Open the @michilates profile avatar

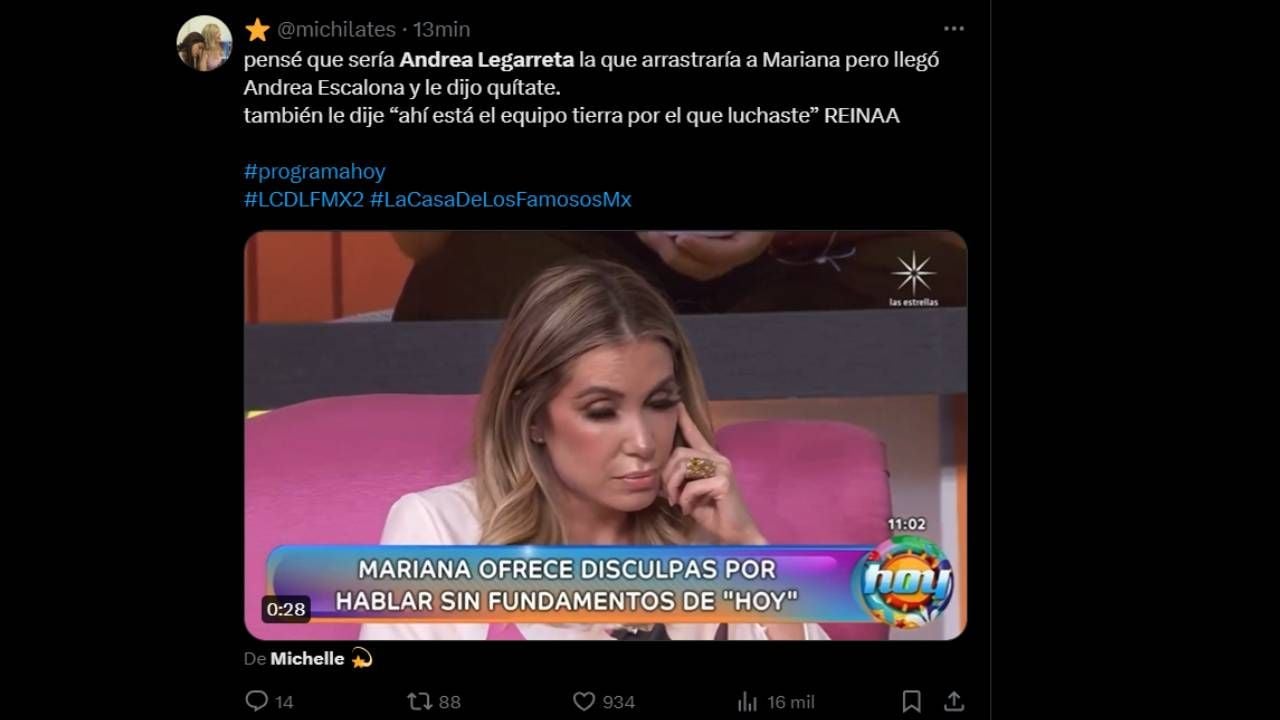(x=204, y=43)
